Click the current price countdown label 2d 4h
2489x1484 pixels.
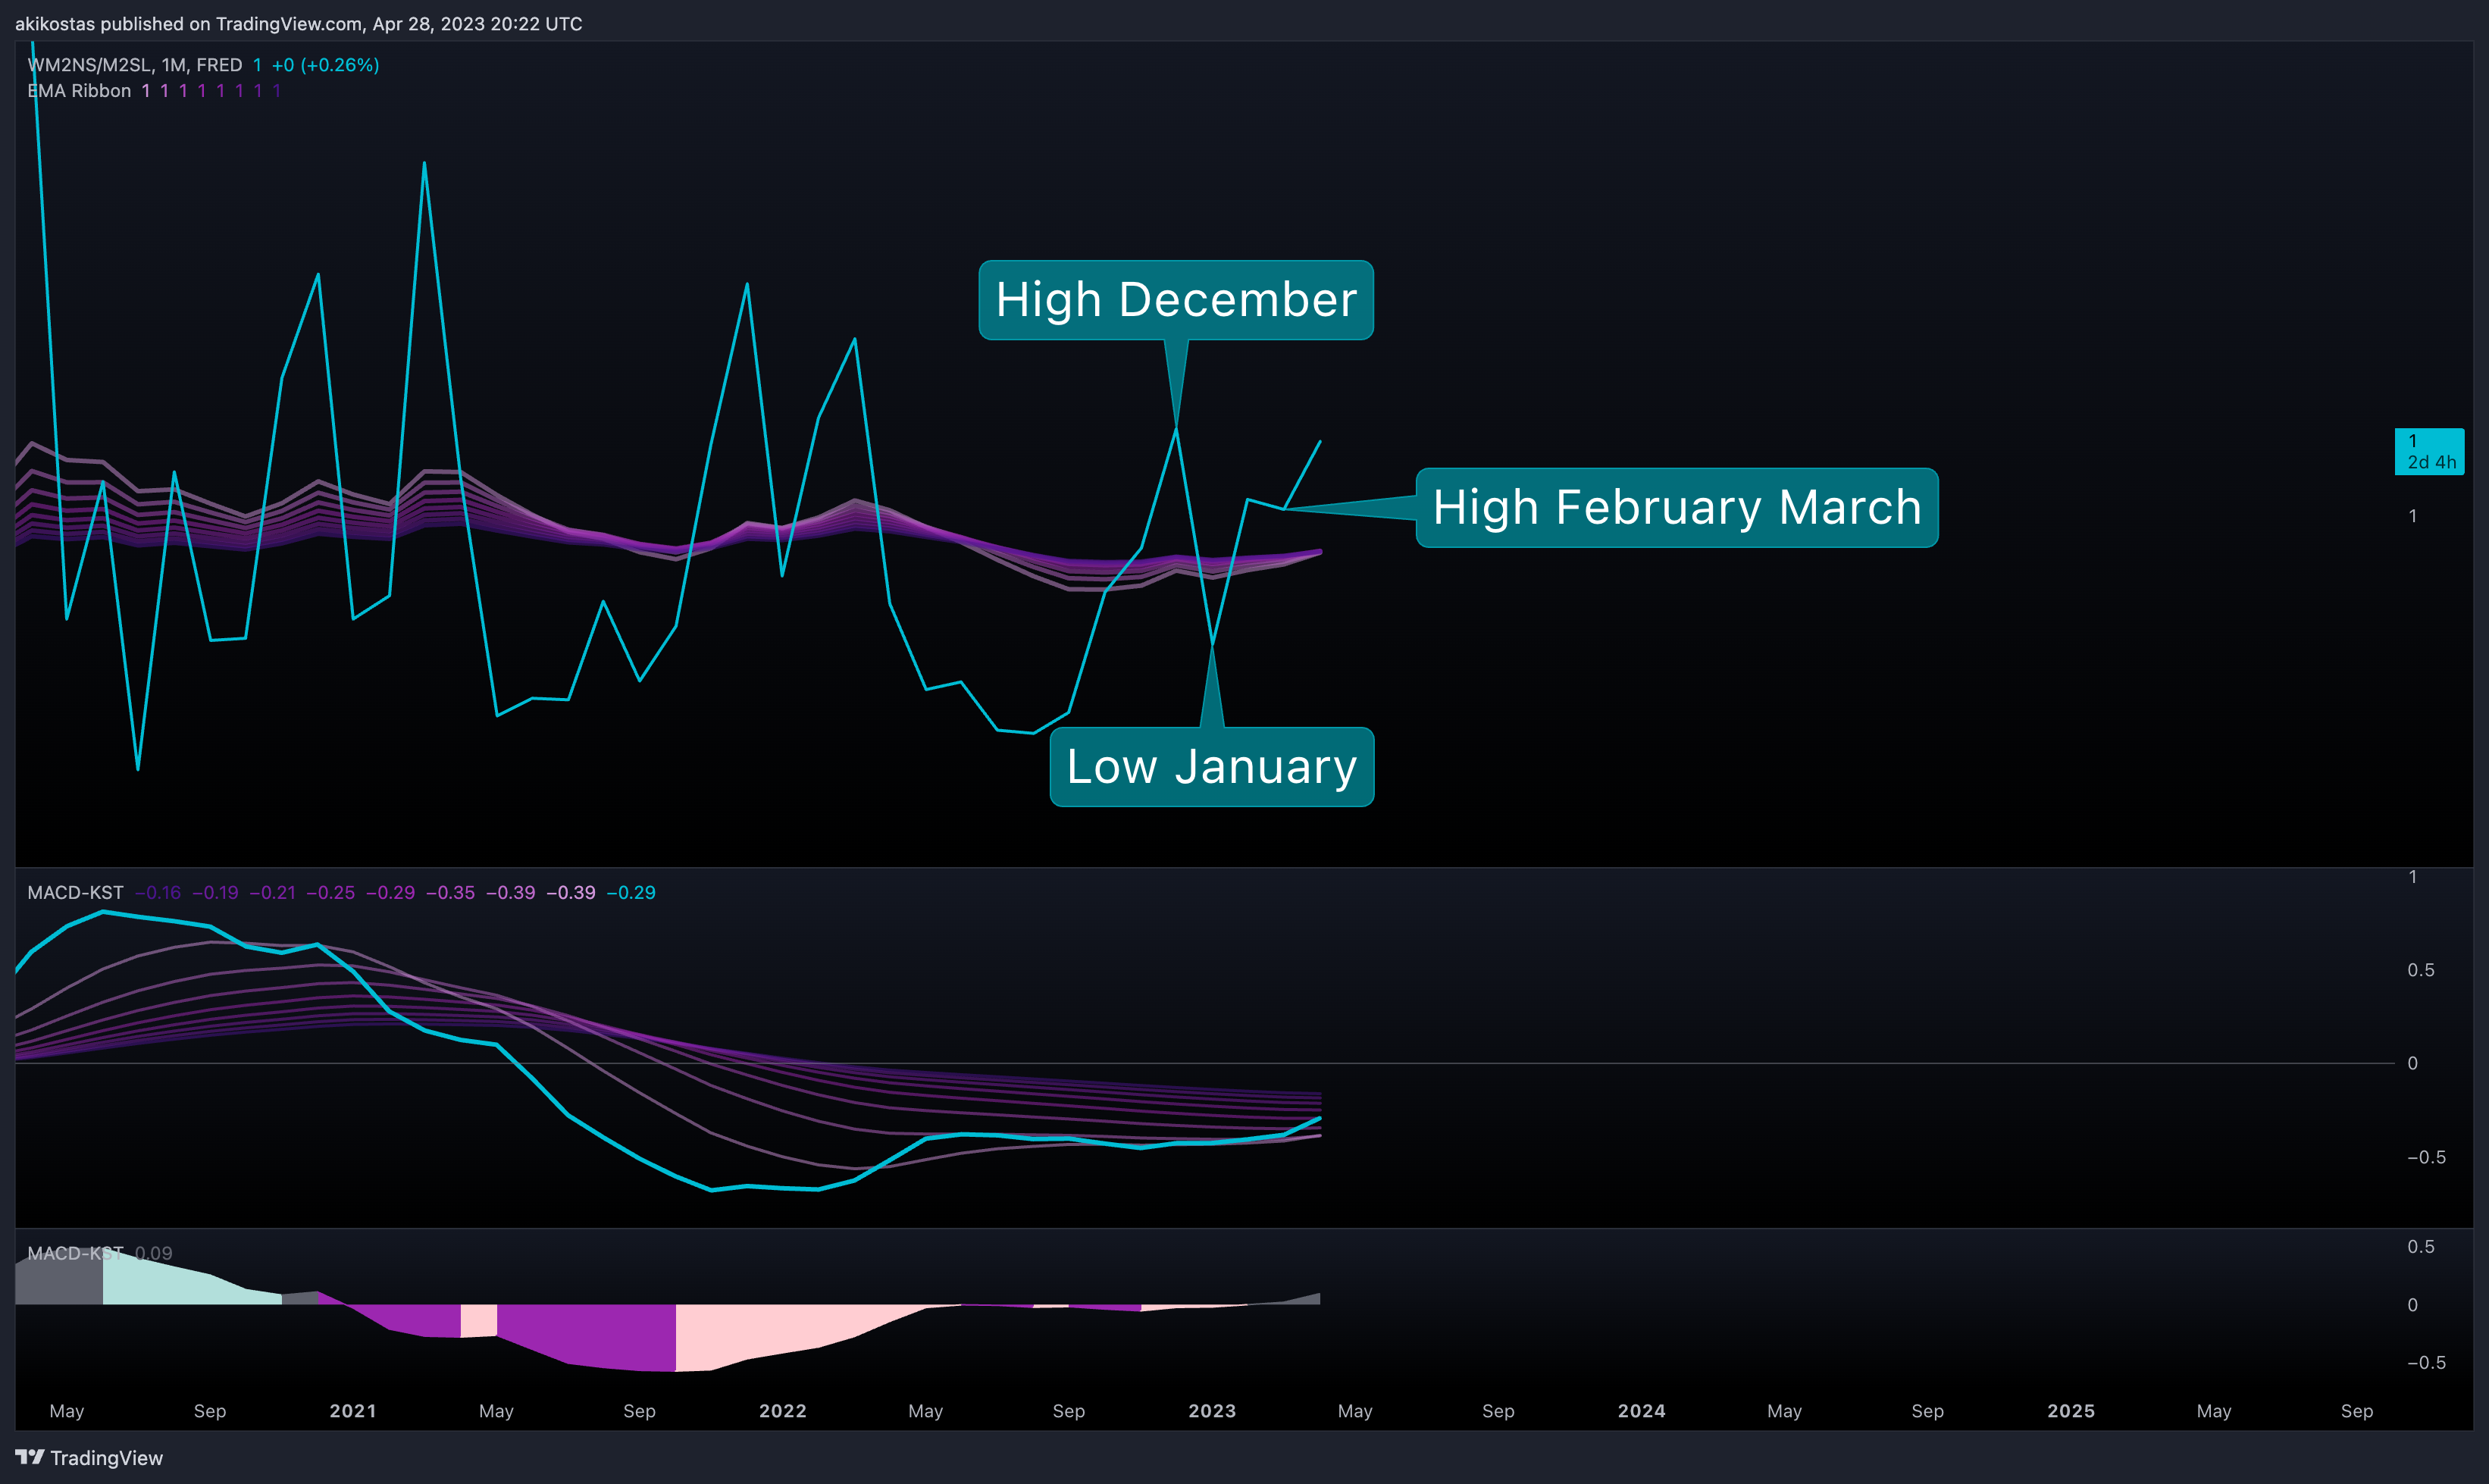[x=2431, y=462]
